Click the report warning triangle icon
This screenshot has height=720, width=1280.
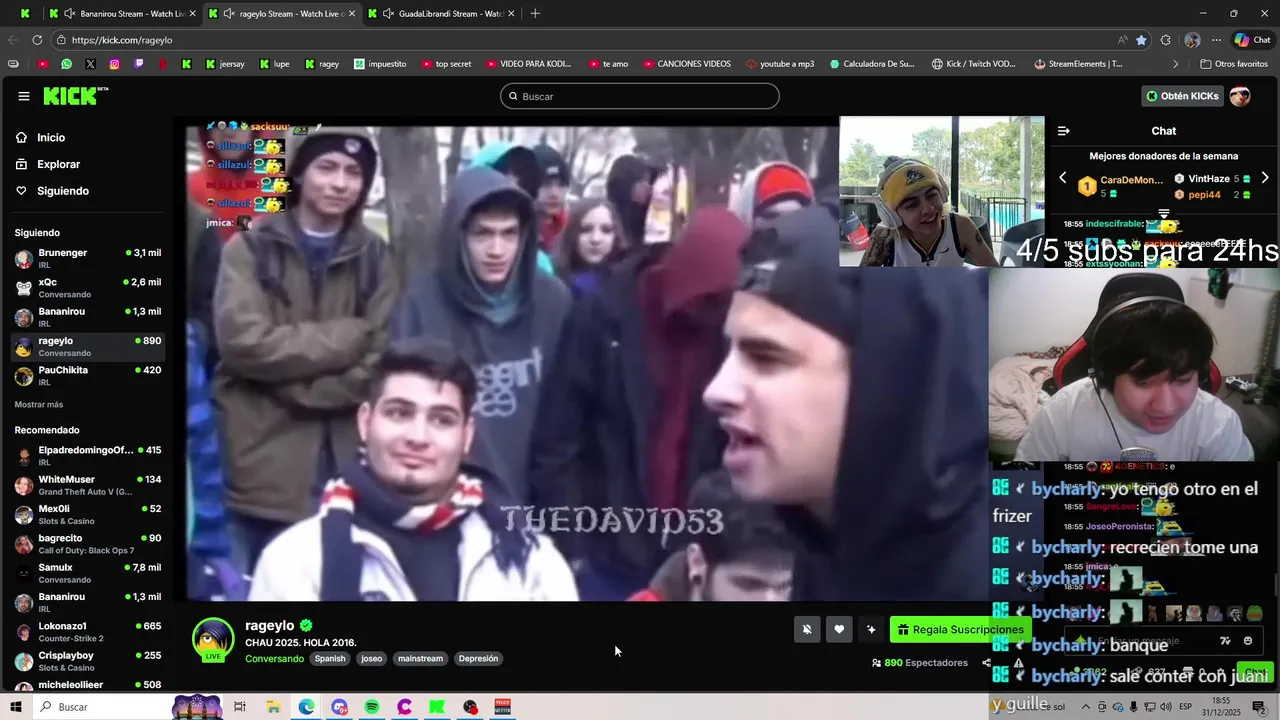[x=1018, y=663]
